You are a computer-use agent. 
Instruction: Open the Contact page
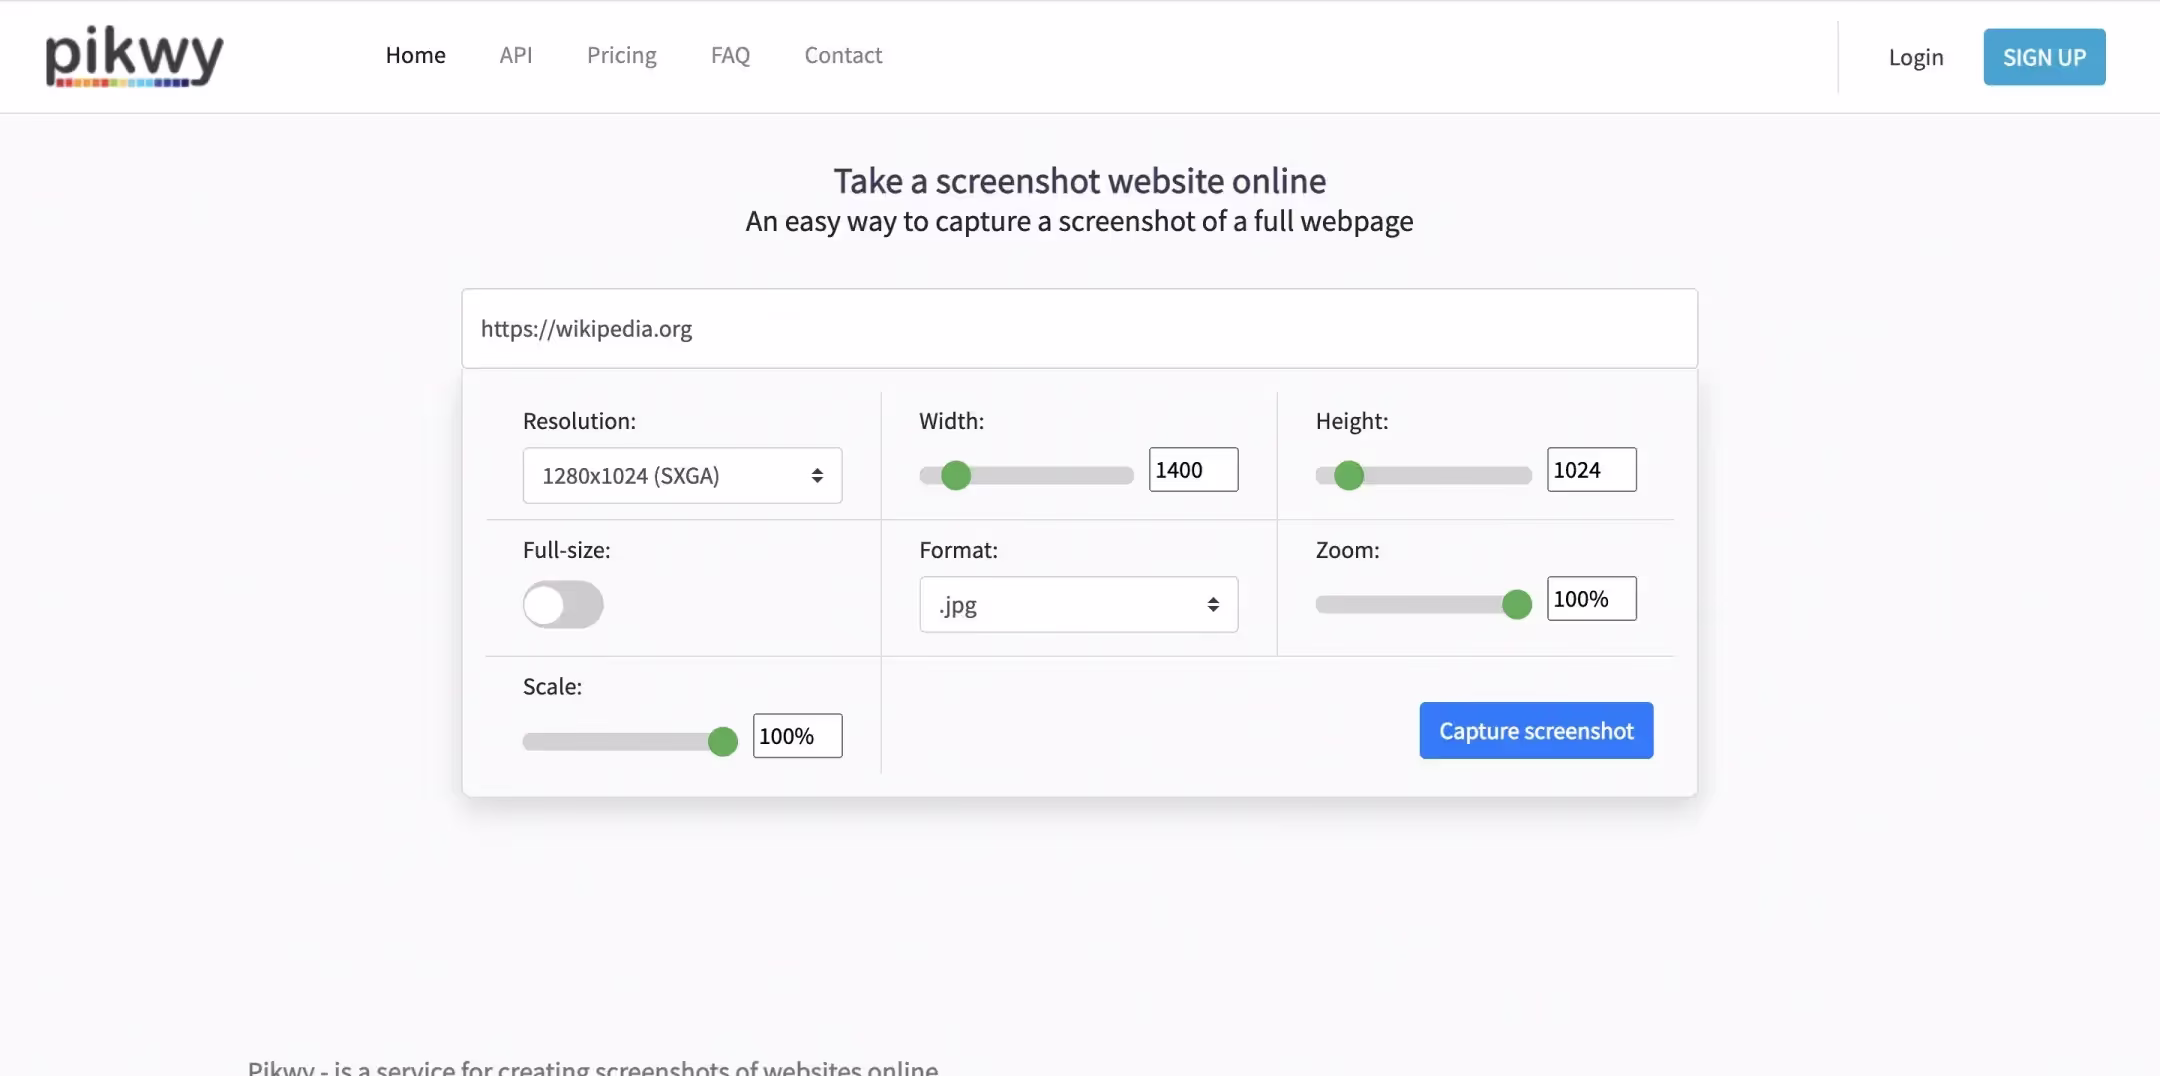click(x=843, y=55)
